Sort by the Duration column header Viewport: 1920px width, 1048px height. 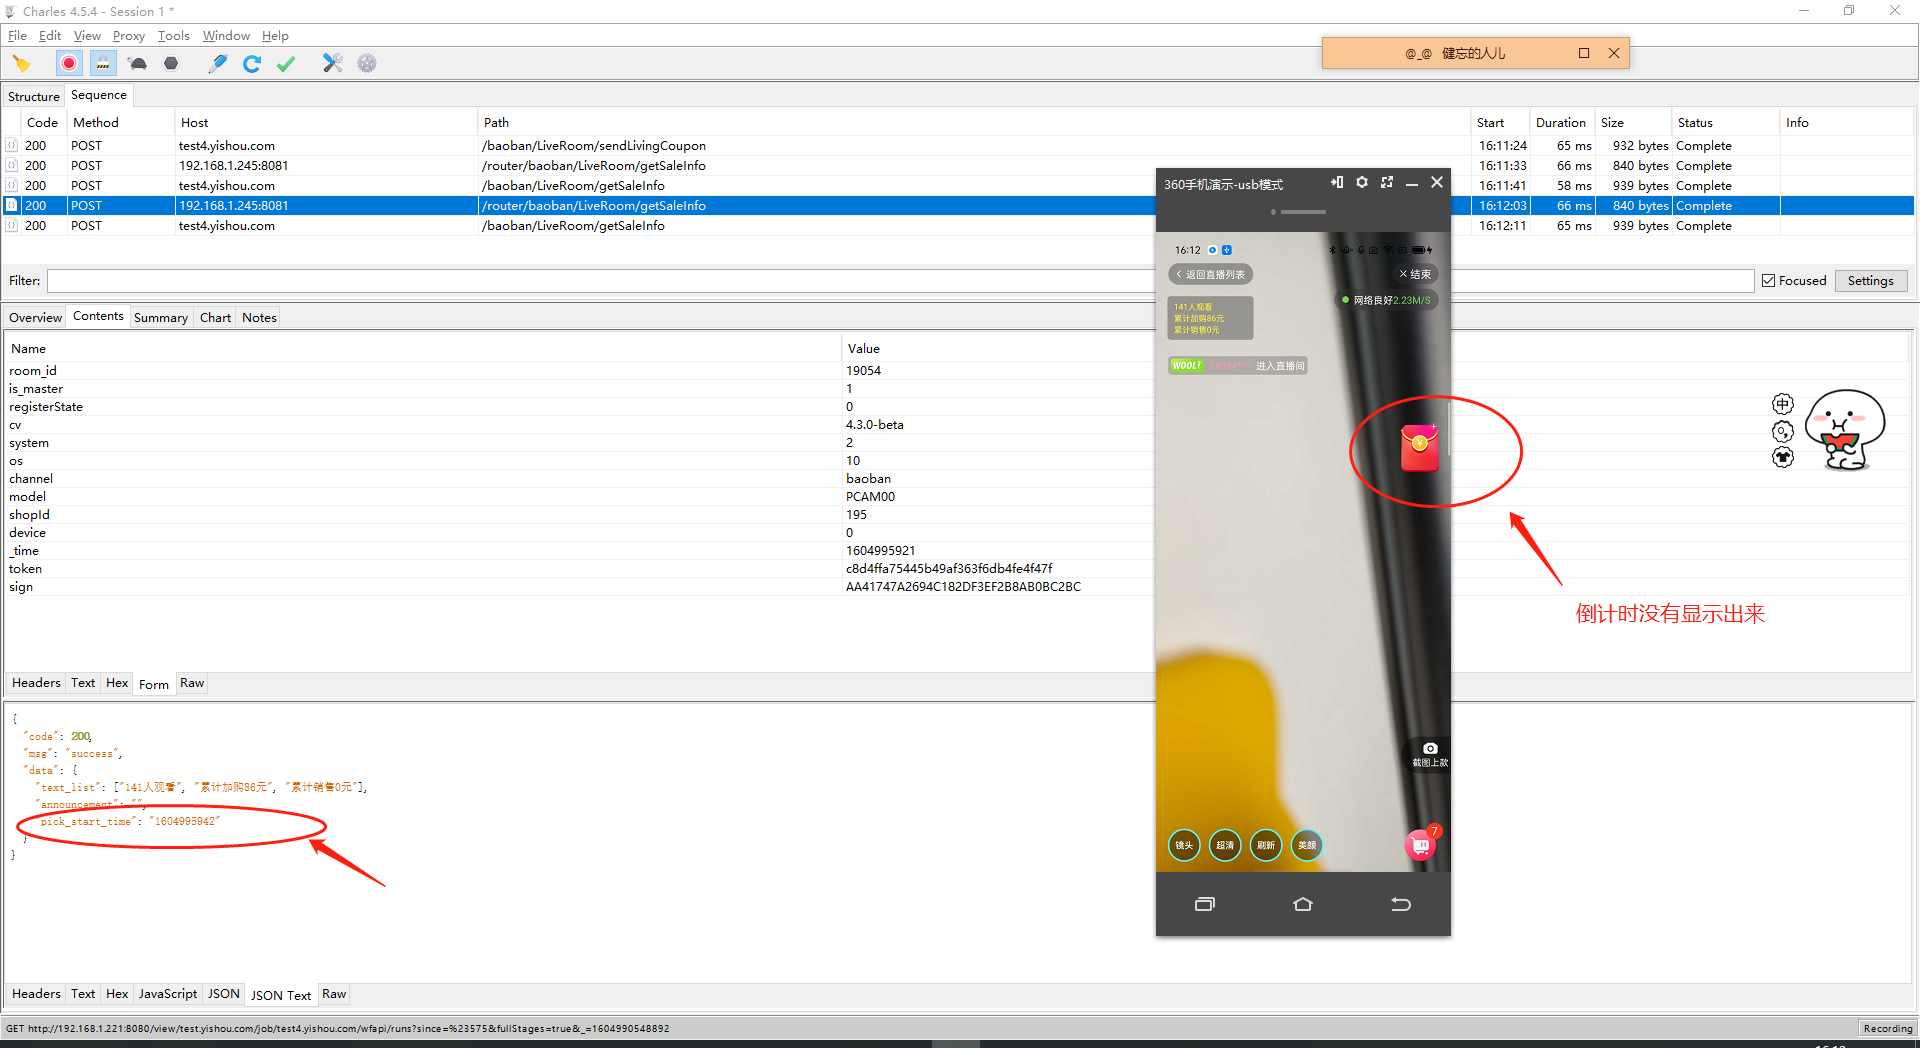[x=1561, y=123]
